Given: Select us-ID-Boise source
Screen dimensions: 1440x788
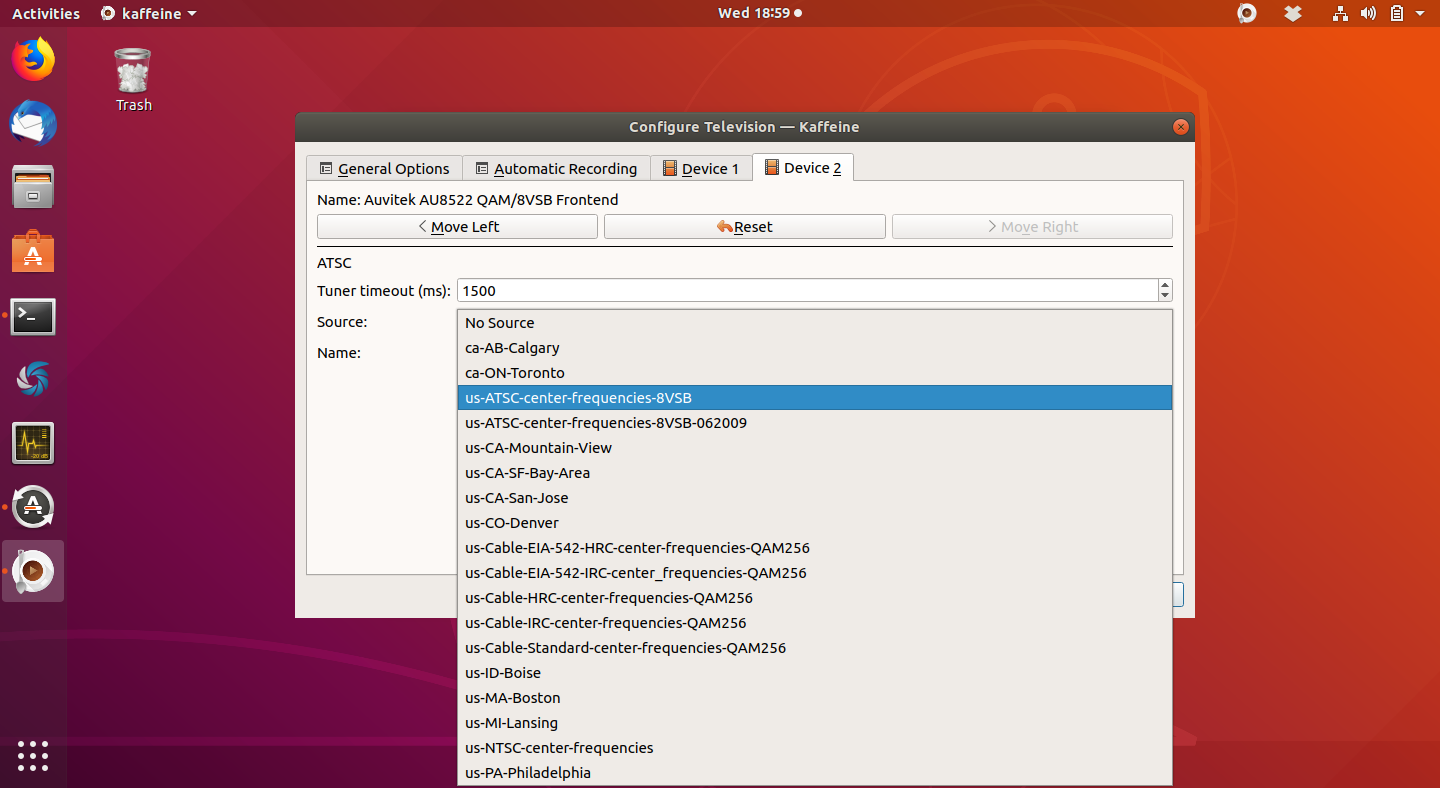Looking at the screenshot, I should click(814, 673).
